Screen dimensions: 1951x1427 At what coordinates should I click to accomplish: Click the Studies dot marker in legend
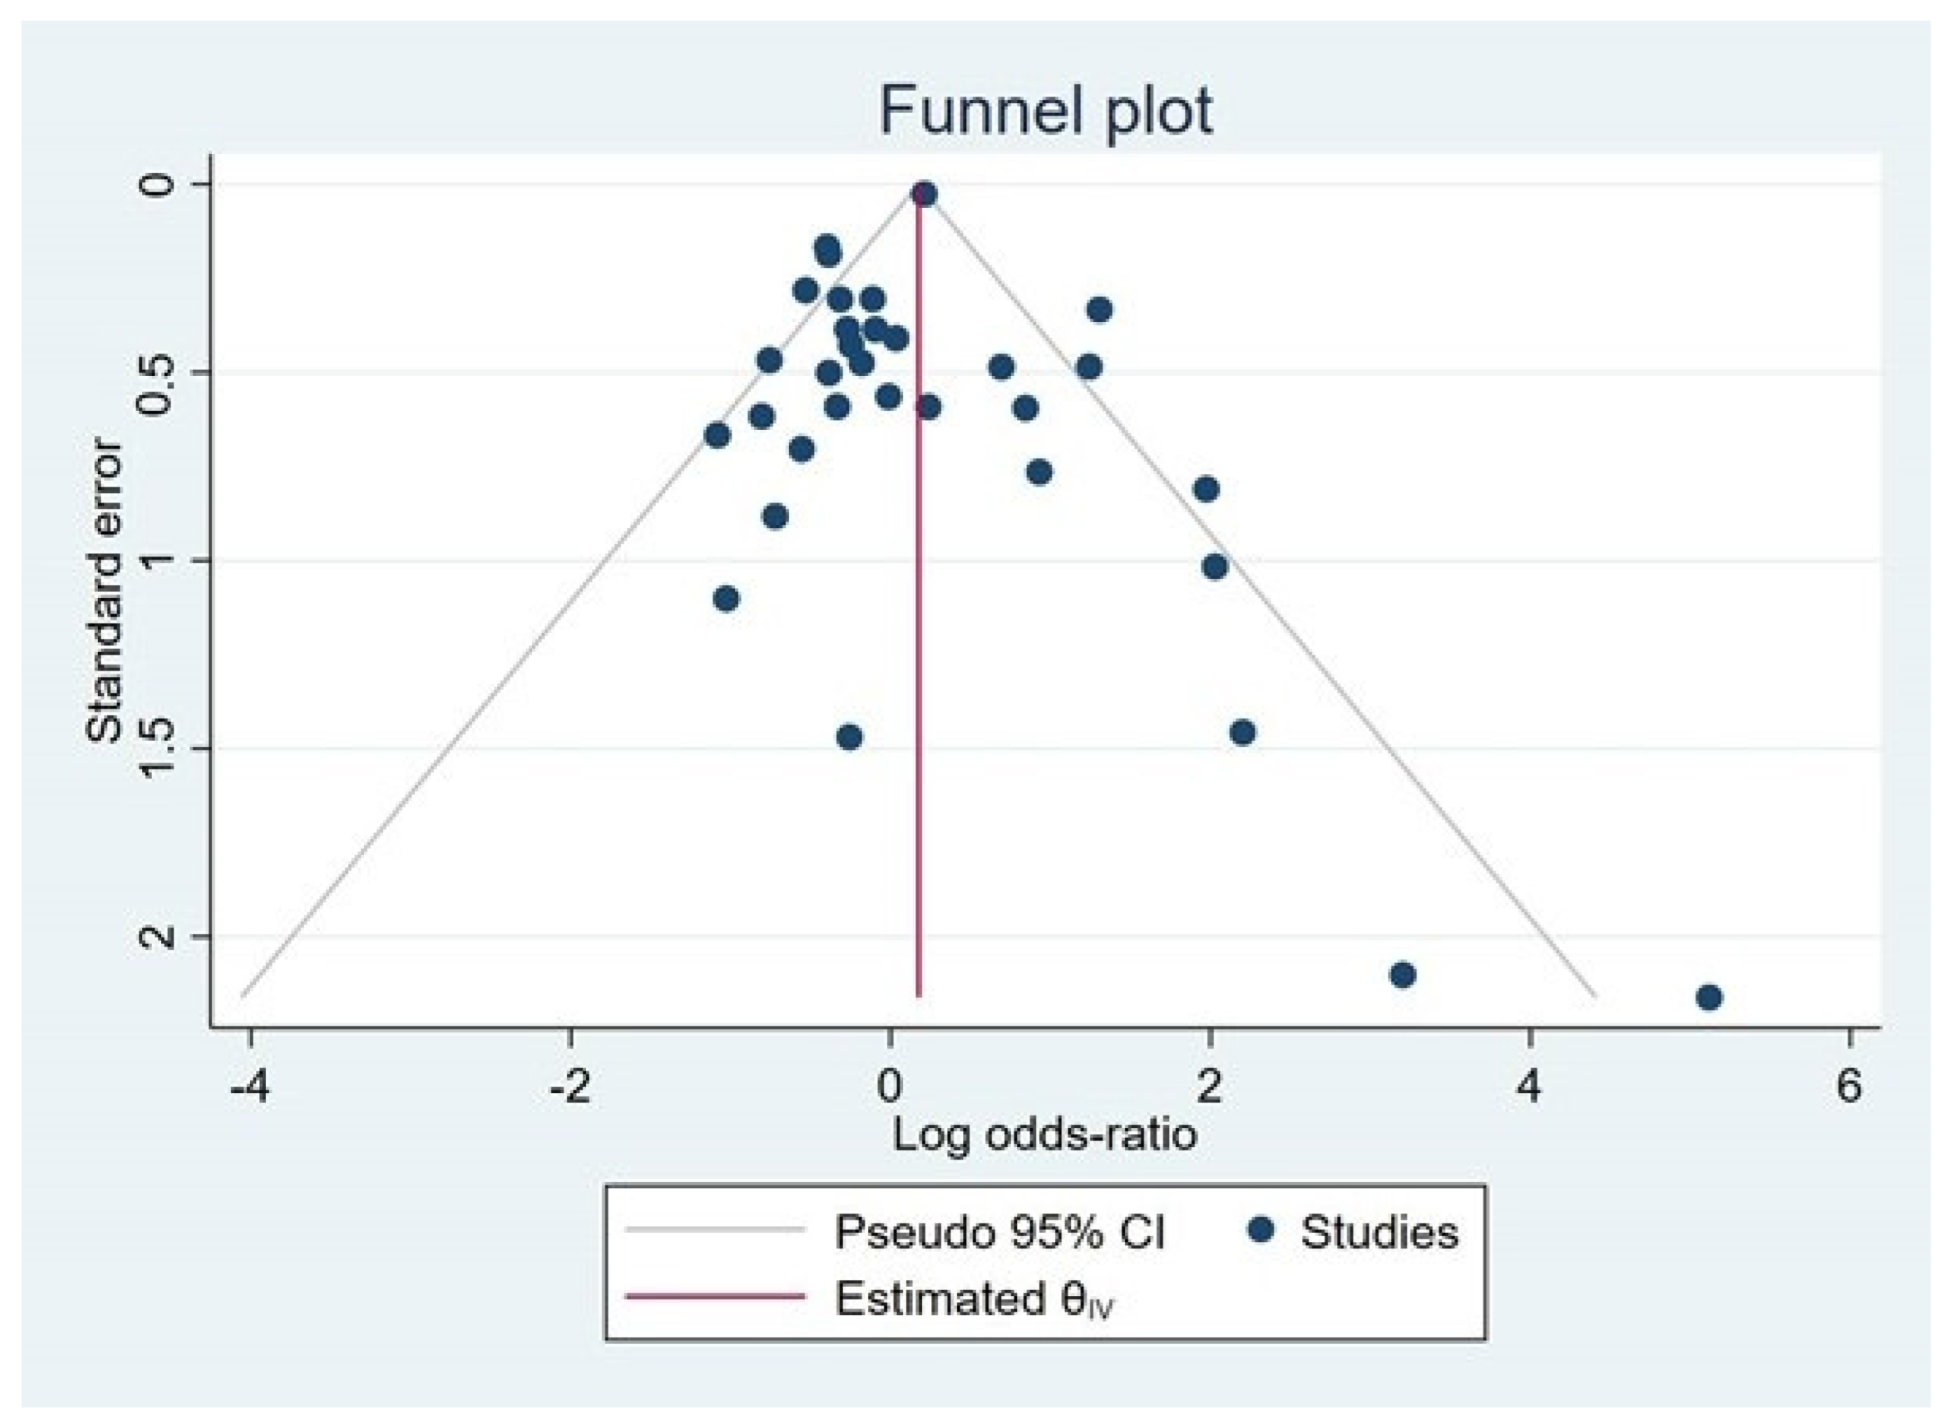[1262, 1230]
